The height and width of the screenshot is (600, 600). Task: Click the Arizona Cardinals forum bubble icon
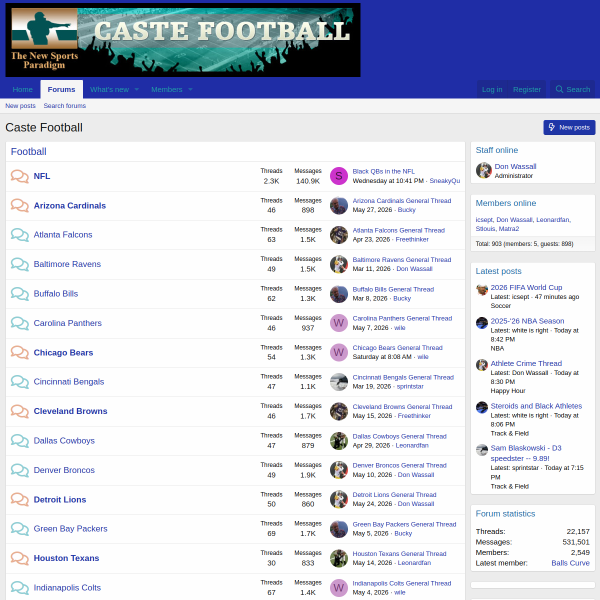(20, 205)
